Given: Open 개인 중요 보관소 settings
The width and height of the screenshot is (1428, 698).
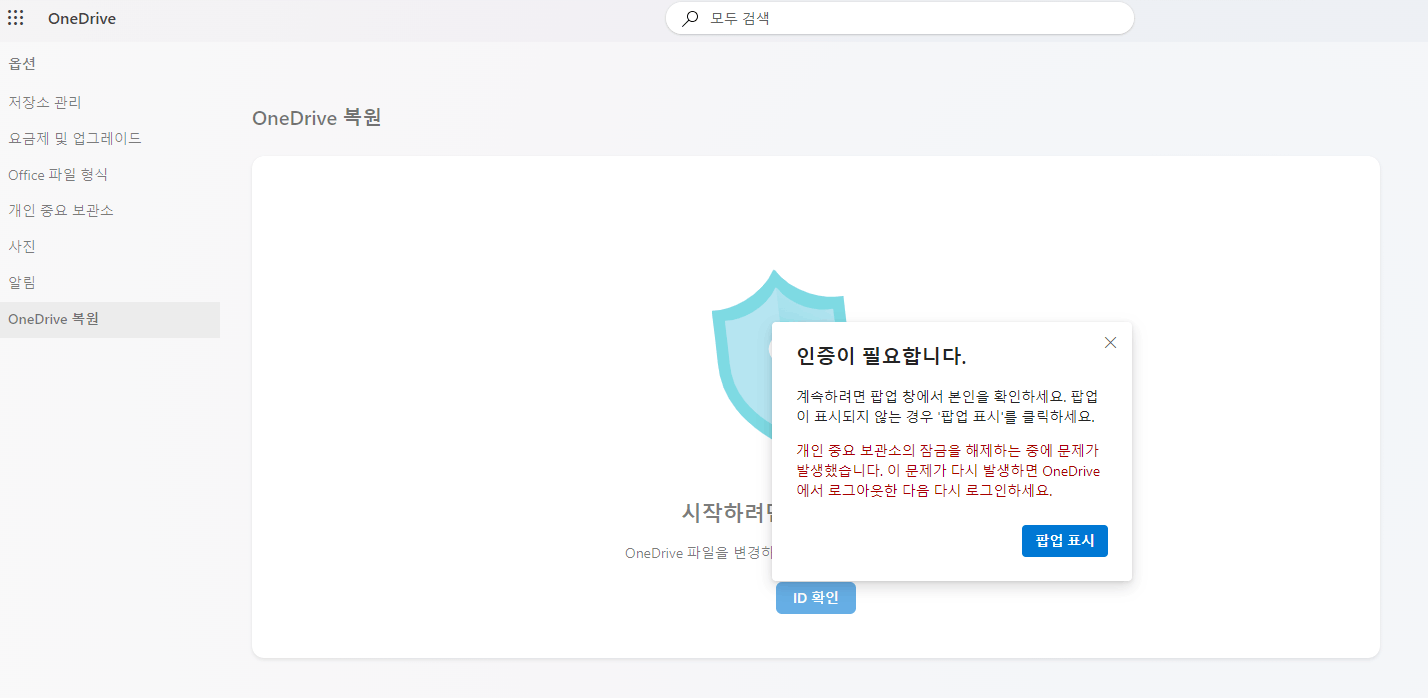Looking at the screenshot, I should point(110,211).
